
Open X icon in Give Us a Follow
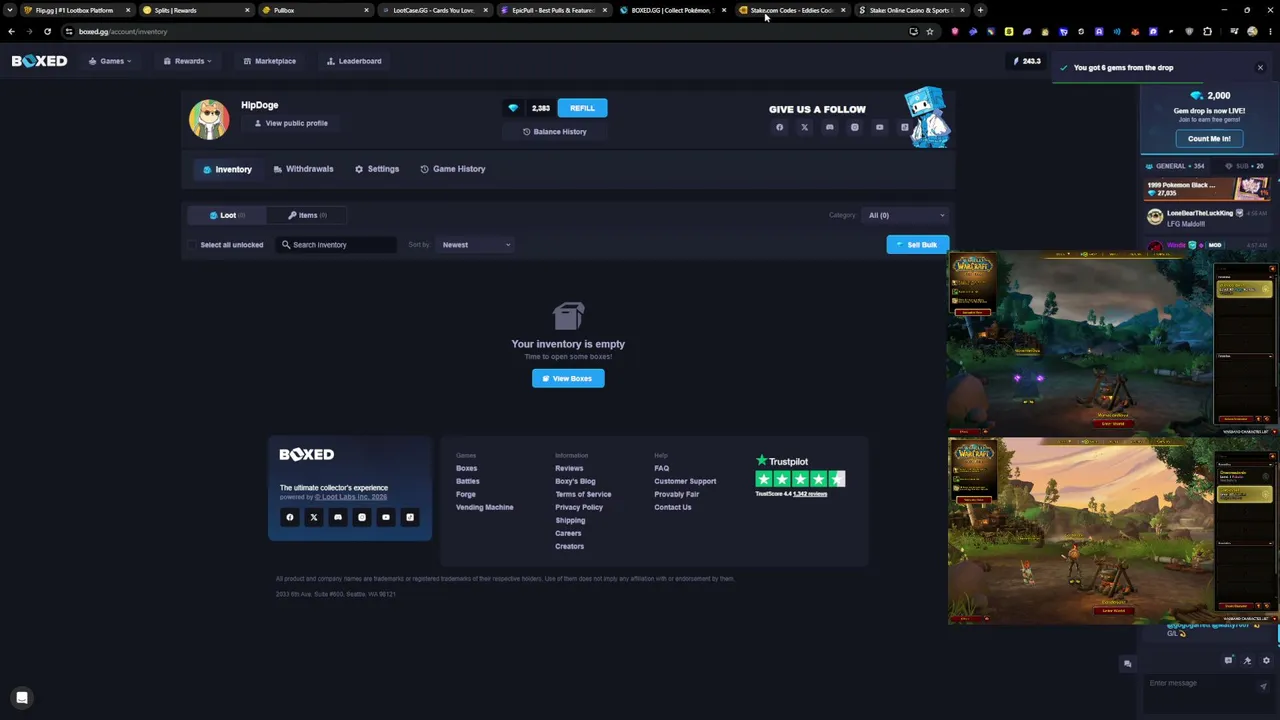coord(805,127)
